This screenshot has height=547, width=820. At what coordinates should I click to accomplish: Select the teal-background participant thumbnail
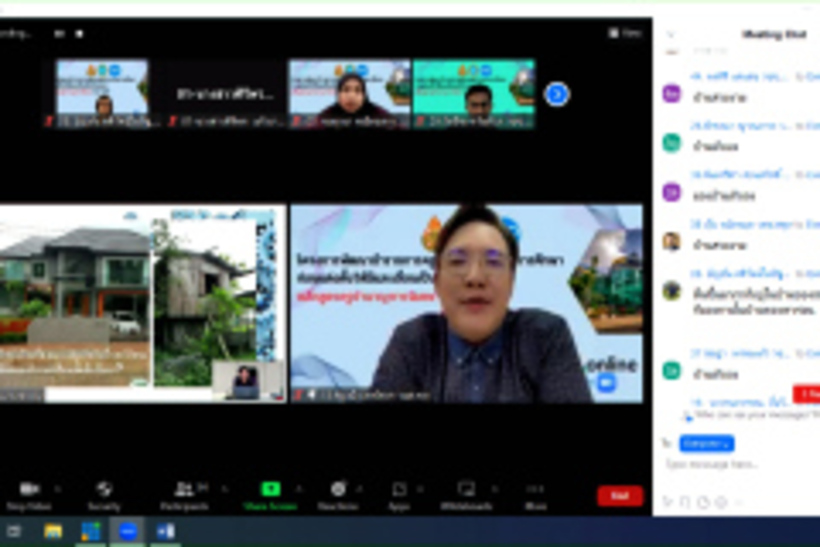tap(474, 93)
